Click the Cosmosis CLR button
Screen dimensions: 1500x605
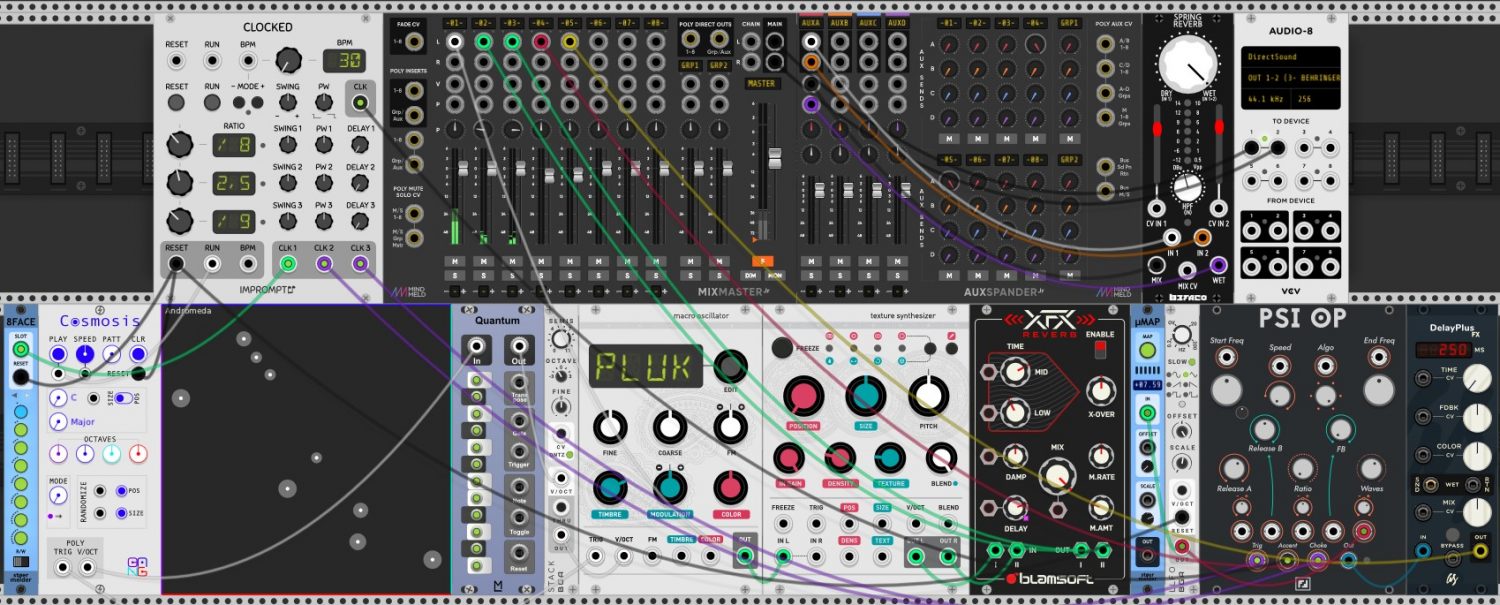click(x=138, y=354)
